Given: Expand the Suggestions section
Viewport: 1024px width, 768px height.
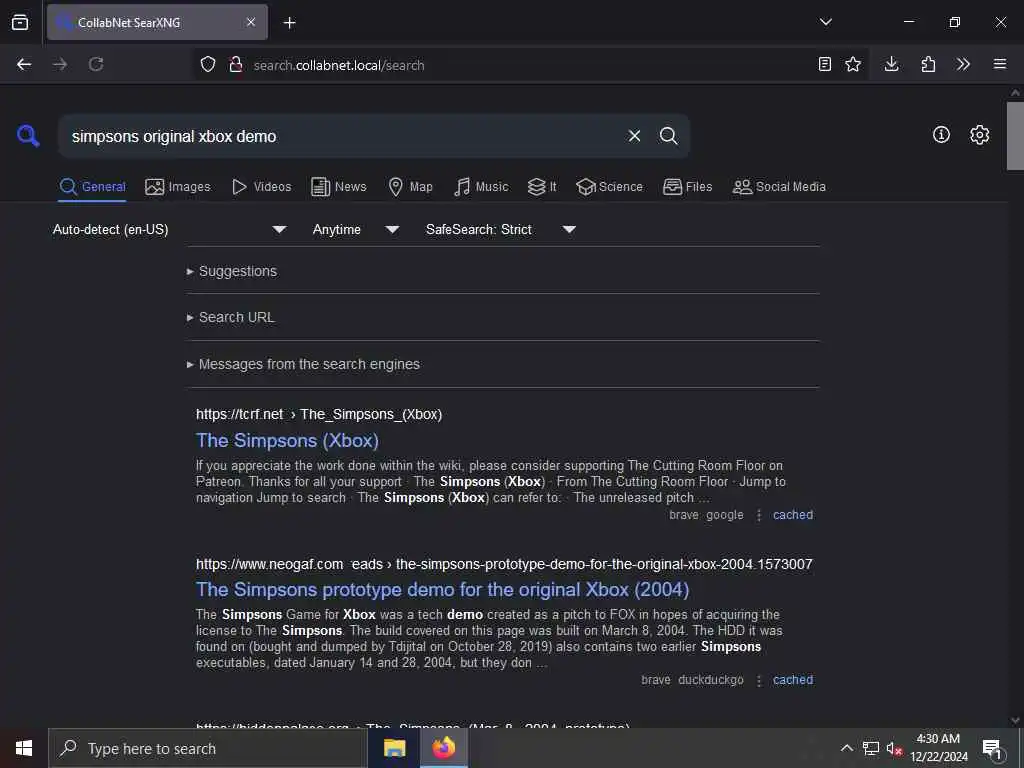Looking at the screenshot, I should pyautogui.click(x=232, y=271).
